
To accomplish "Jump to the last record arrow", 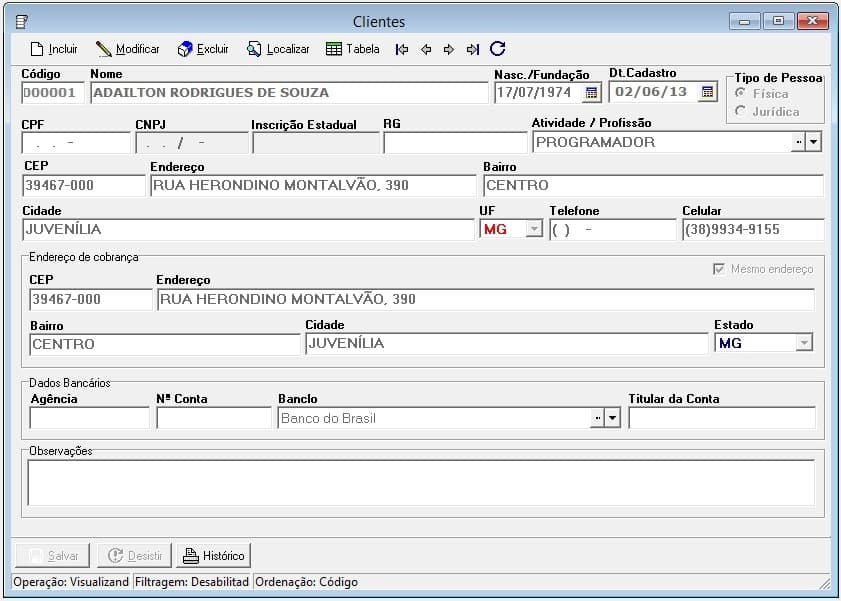I will [473, 49].
